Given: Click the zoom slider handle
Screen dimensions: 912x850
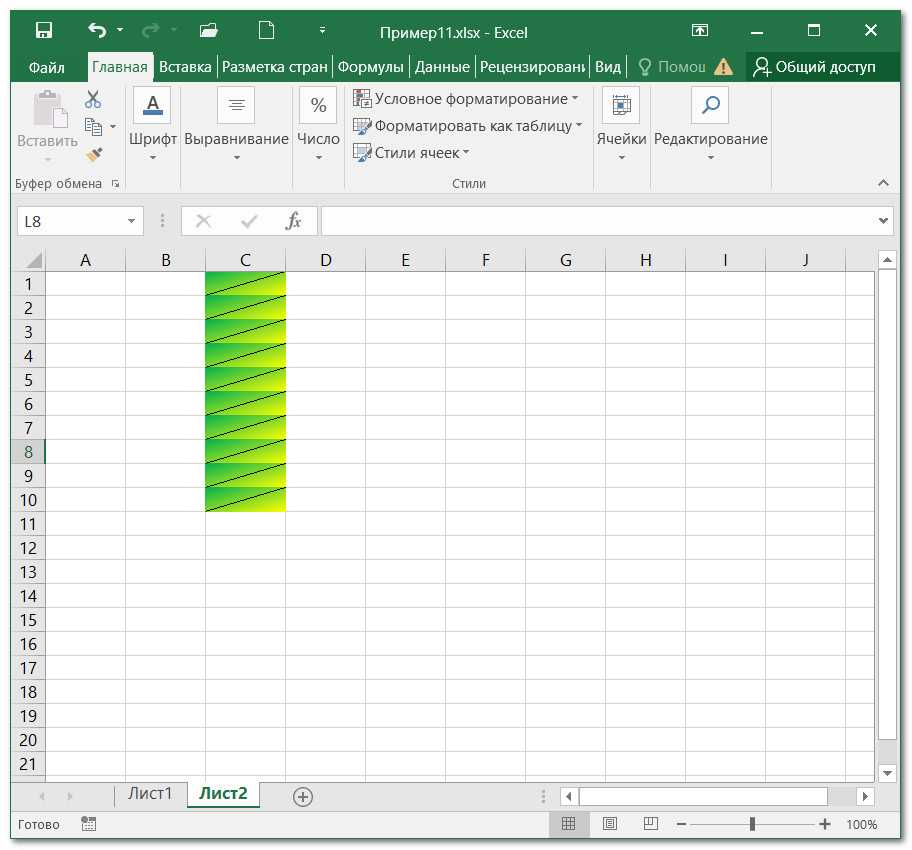Looking at the screenshot, I should pyautogui.click(x=752, y=824).
